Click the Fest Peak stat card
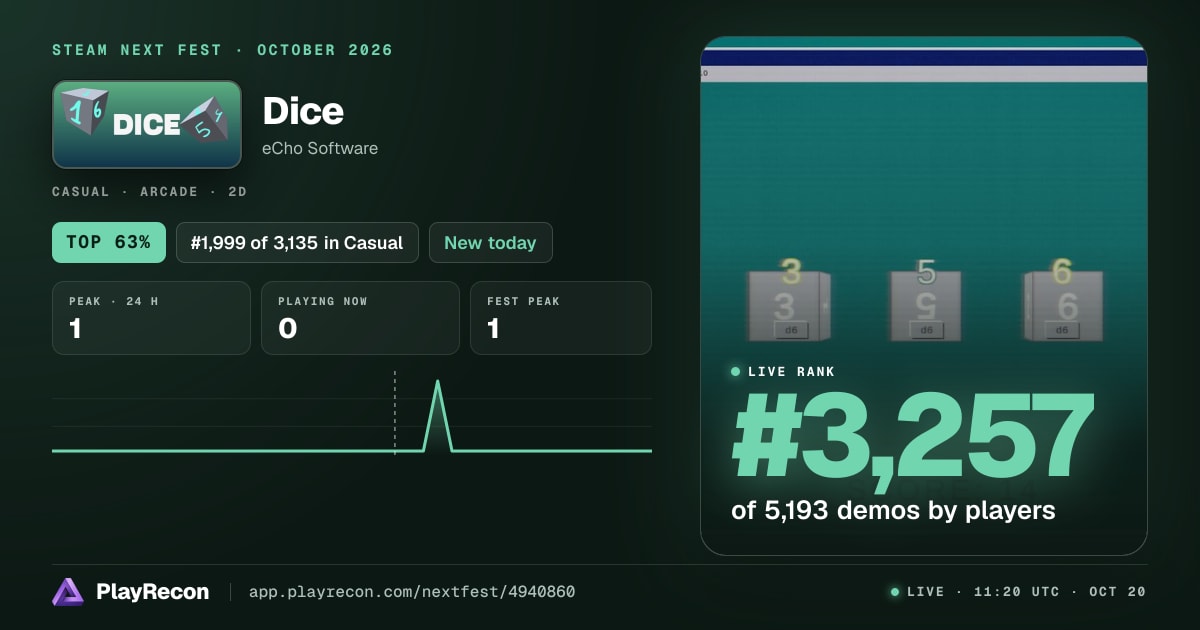The width and height of the screenshot is (1200, 630). pyautogui.click(x=561, y=318)
